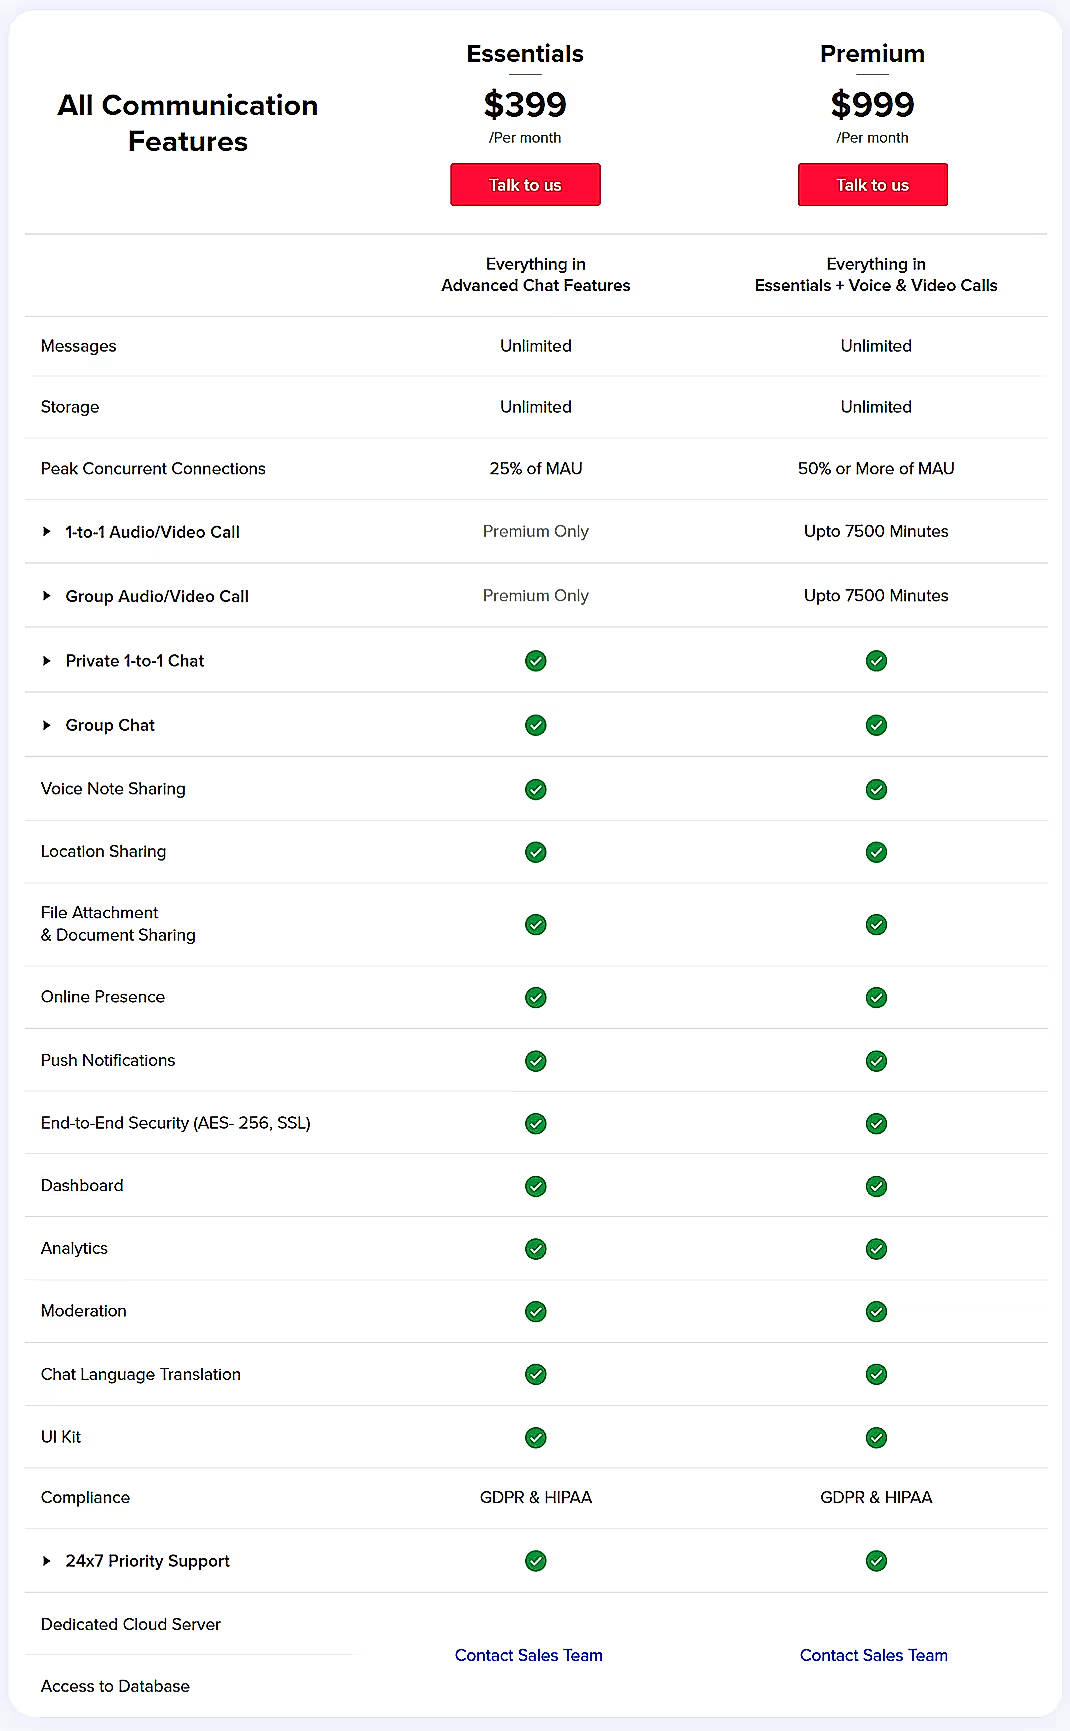
Task: Click Premium checkmark for Chat Language Translation
Action: [876, 1374]
